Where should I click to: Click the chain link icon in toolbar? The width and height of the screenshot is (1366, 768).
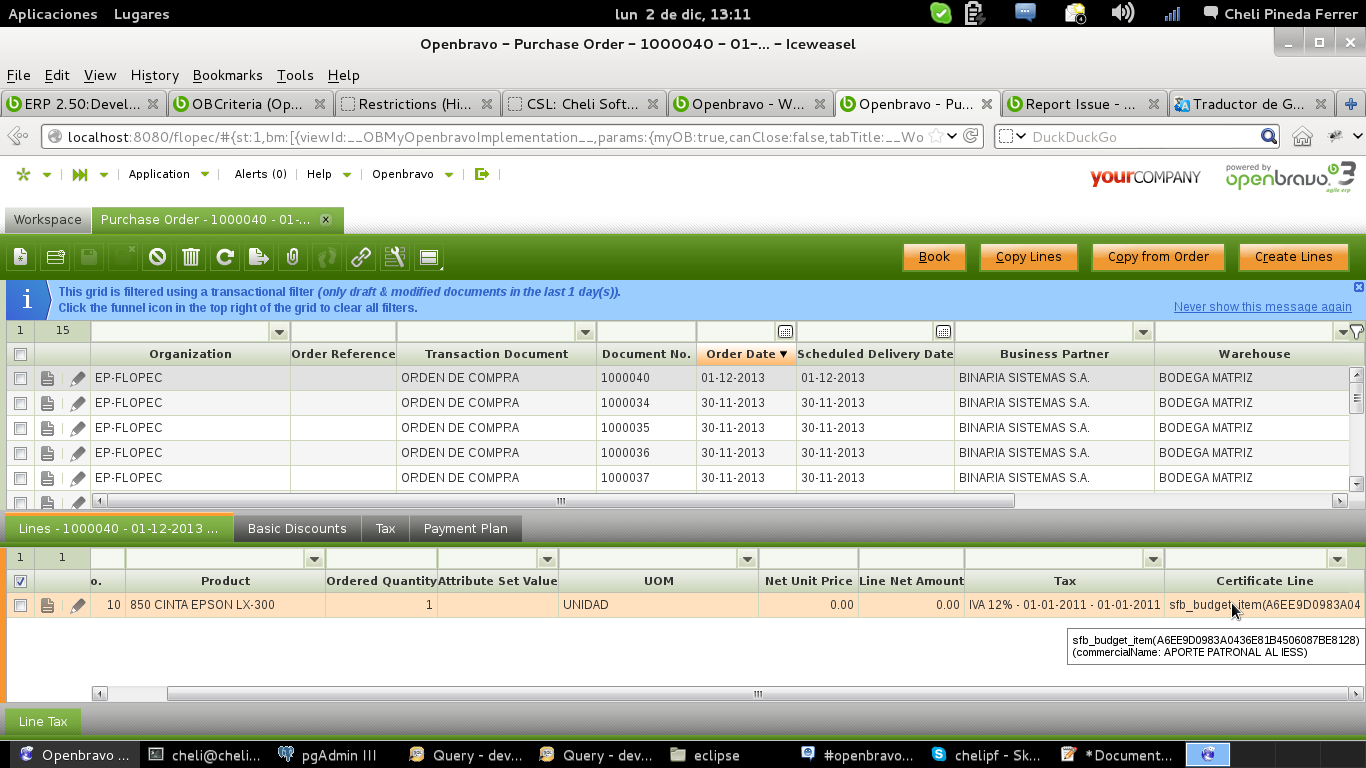point(361,257)
